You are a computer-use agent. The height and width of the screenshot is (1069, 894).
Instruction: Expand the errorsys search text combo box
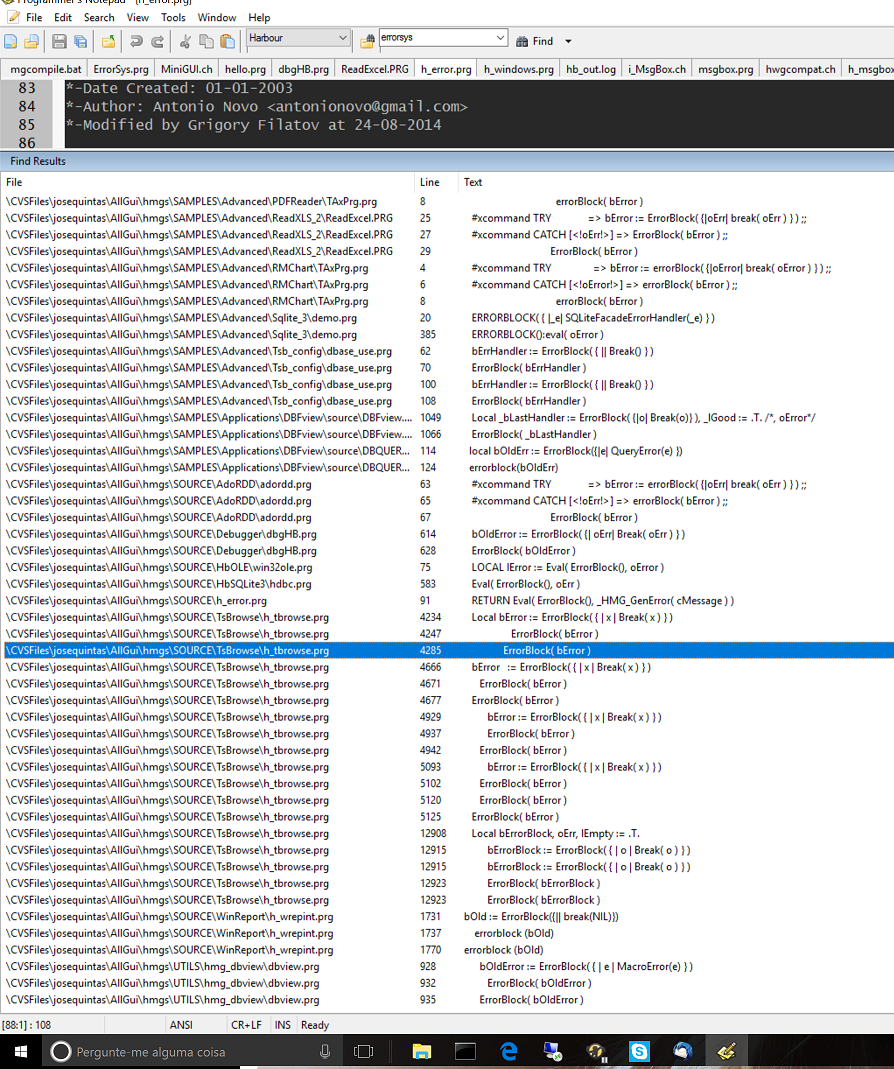click(x=501, y=37)
